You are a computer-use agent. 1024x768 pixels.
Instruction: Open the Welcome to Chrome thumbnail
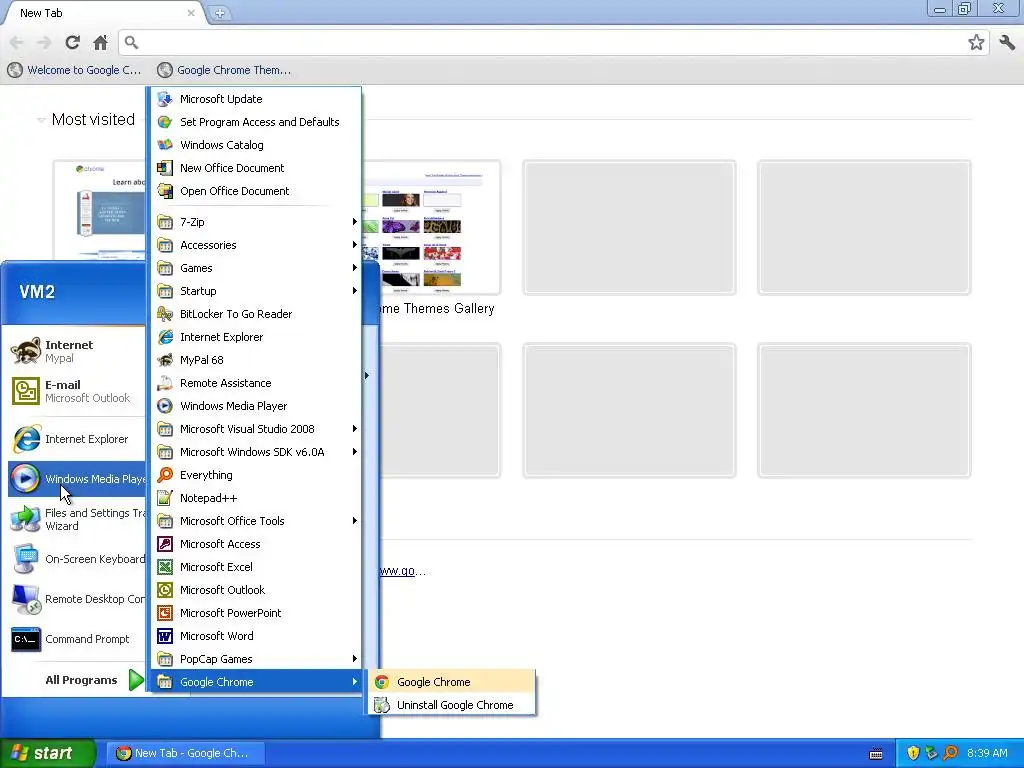point(99,210)
